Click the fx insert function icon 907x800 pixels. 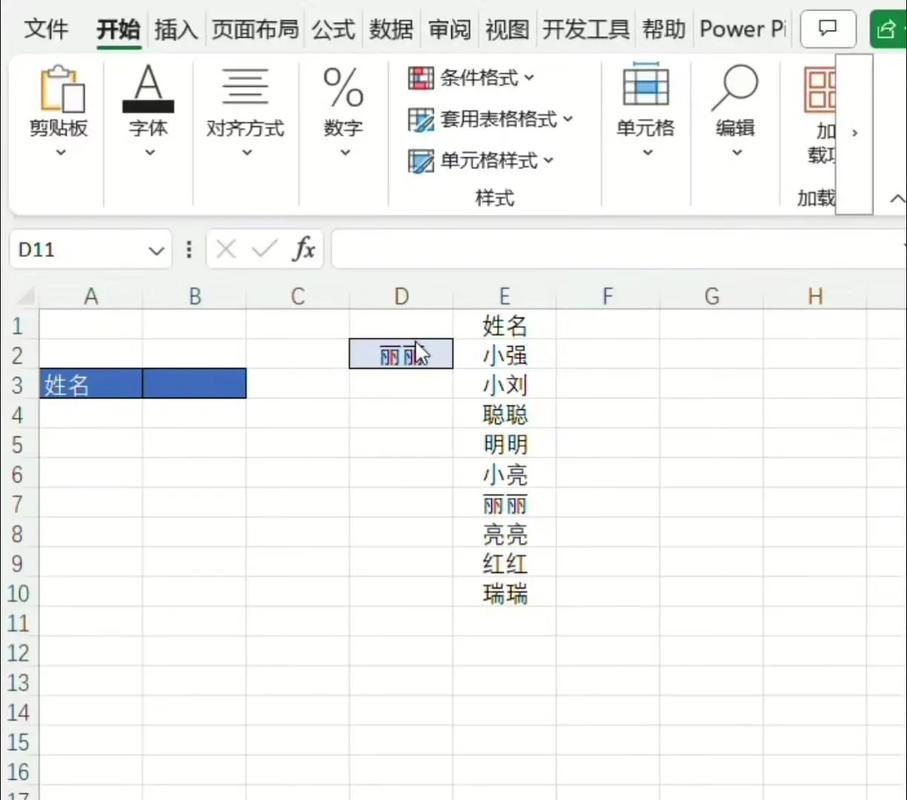pos(305,249)
